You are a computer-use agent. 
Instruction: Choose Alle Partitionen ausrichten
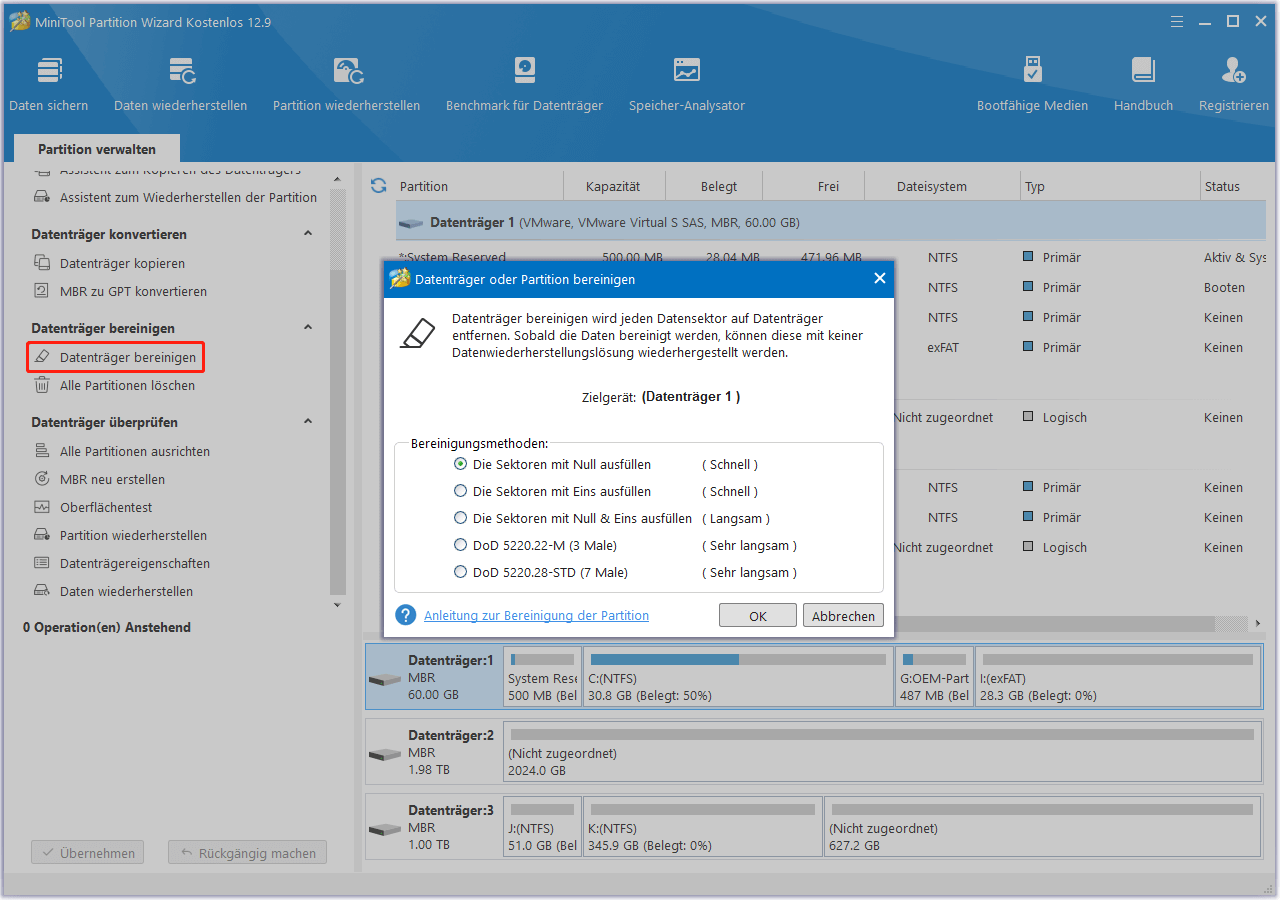[121, 451]
